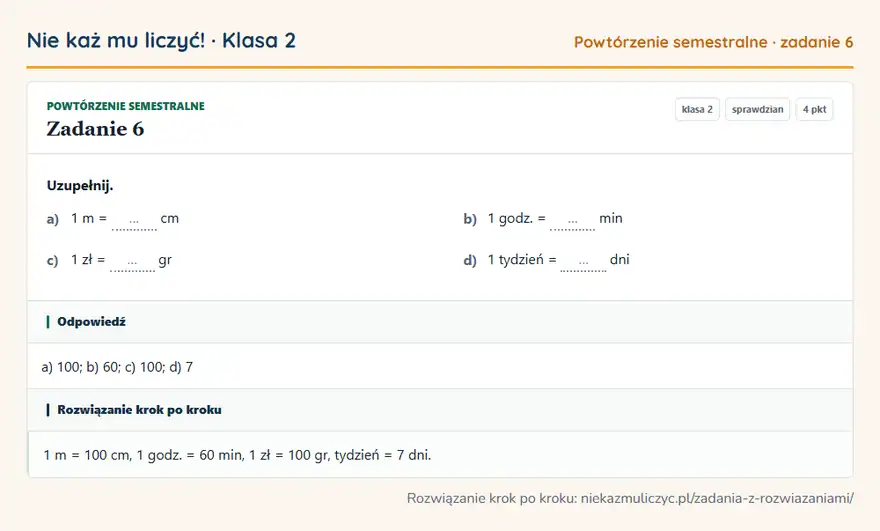The image size is (880, 531).
Task: Click the blank in '1 tydzień = ... dni'
Action: [x=583, y=262]
